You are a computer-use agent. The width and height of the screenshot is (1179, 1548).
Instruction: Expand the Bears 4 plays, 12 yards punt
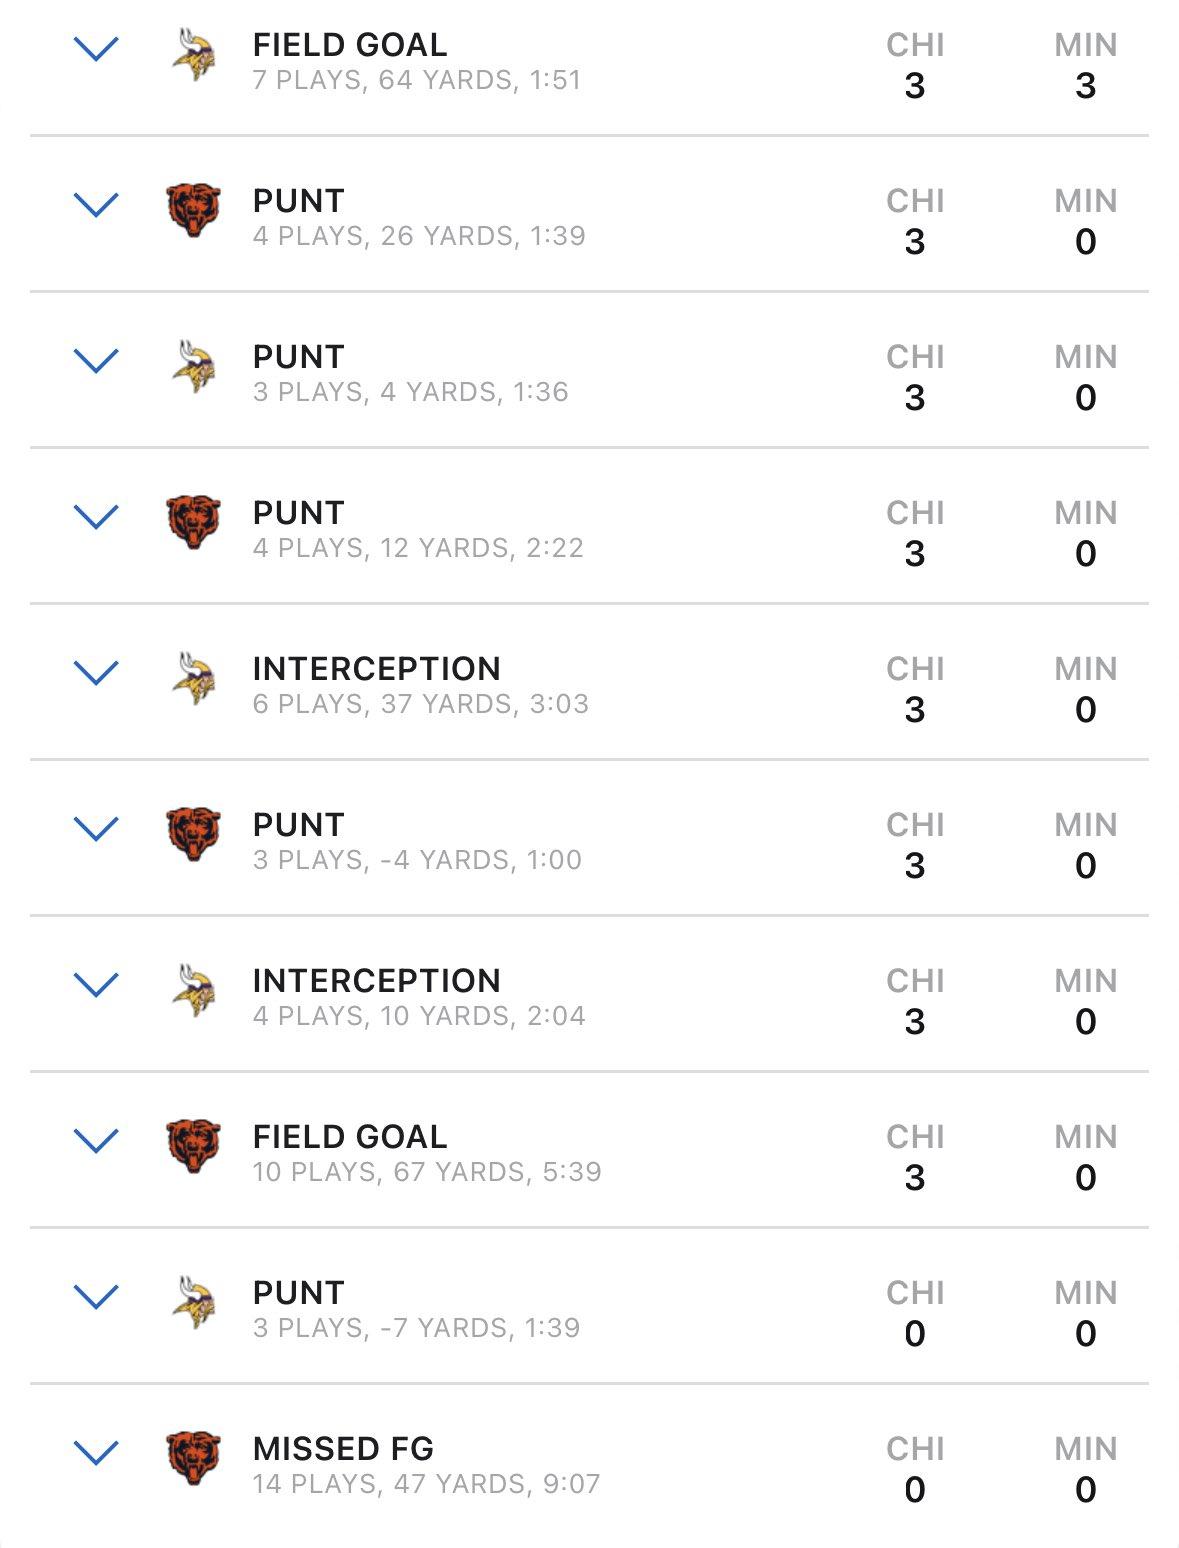97,517
